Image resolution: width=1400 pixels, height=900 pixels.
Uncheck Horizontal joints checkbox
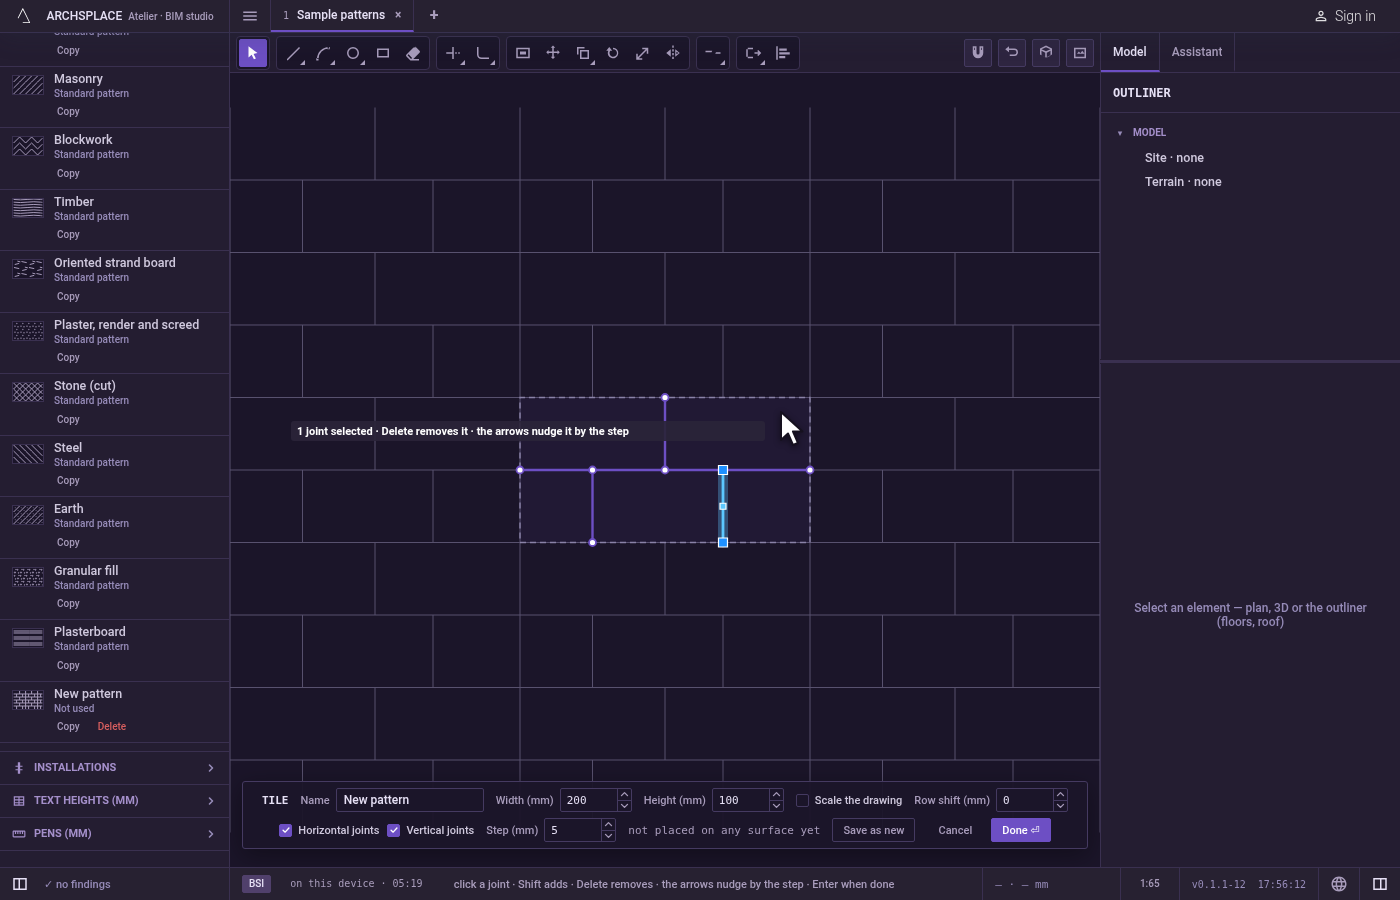click(285, 830)
